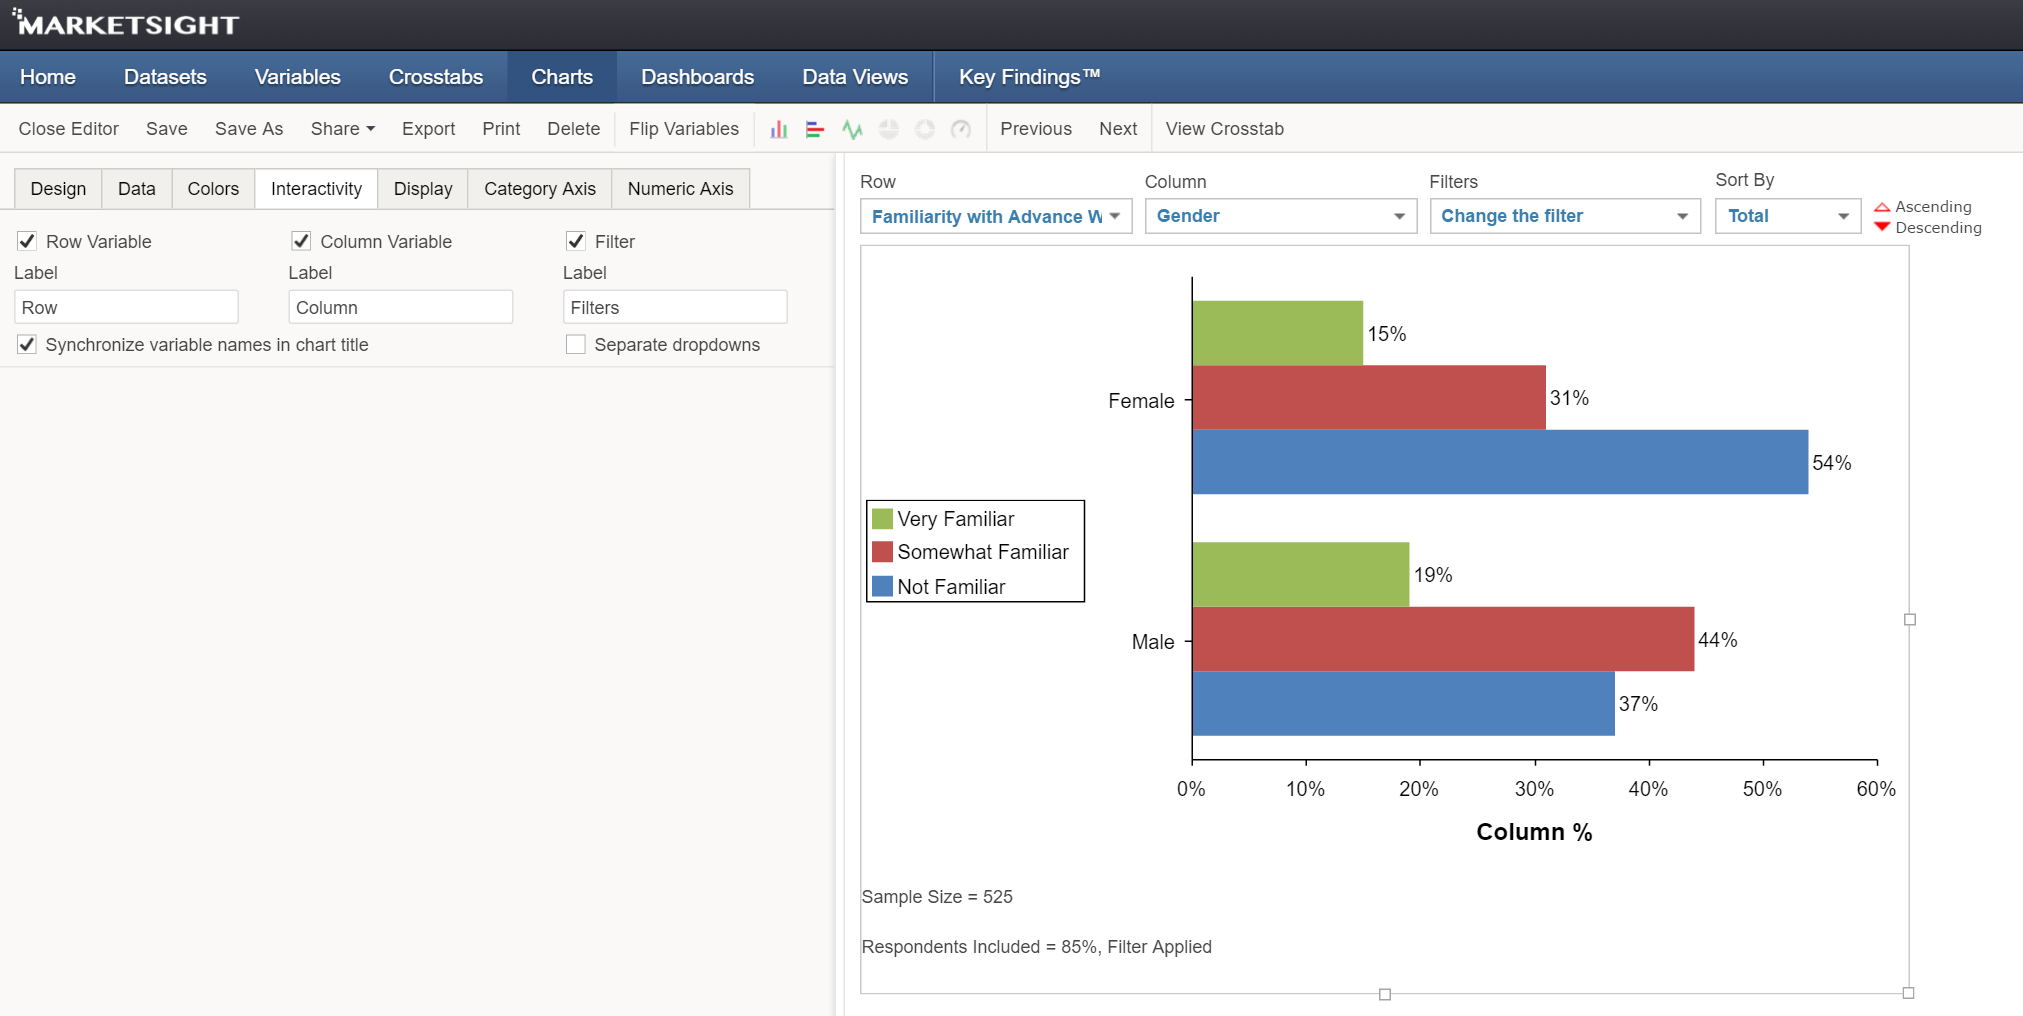Image resolution: width=2023 pixels, height=1016 pixels.
Task: Choose the line chart type icon
Action: click(852, 129)
